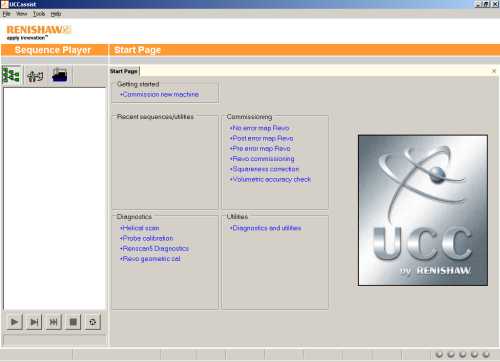Image resolution: width=500 pixels, height=362 pixels.
Task: Open the blue folder toolbar icon
Action: (x=60, y=75)
